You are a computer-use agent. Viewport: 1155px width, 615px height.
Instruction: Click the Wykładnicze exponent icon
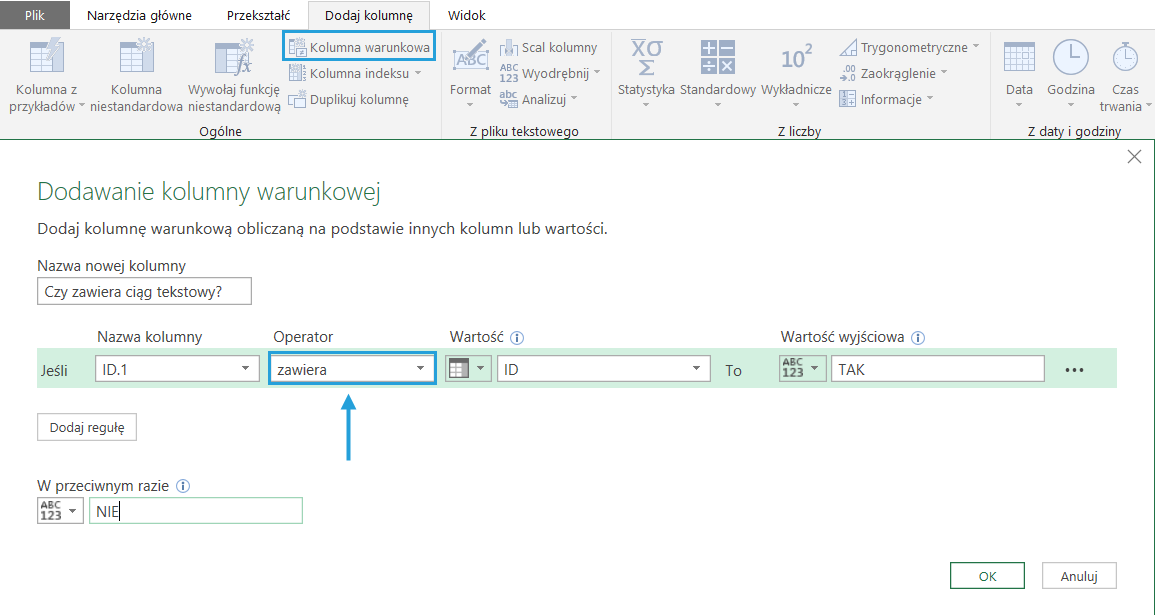796,58
